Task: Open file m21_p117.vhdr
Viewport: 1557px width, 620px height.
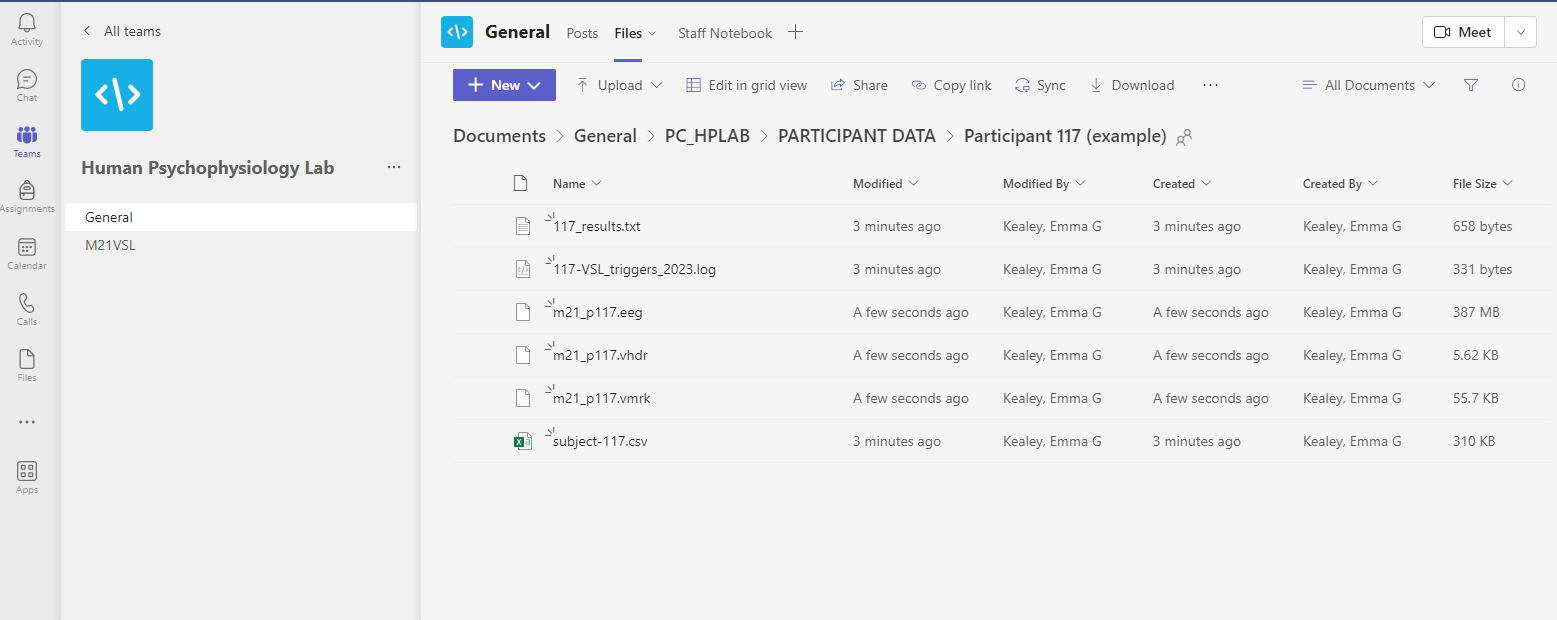Action: [601, 355]
